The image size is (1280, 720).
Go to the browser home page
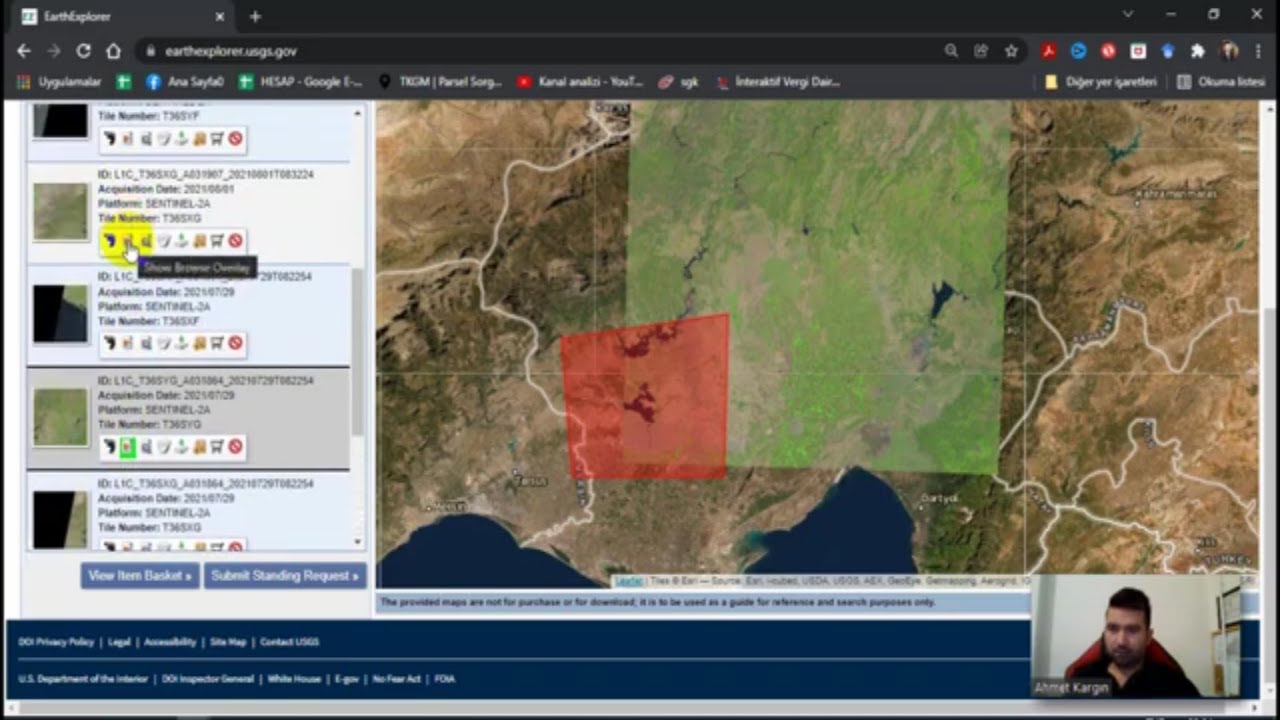[x=114, y=51]
